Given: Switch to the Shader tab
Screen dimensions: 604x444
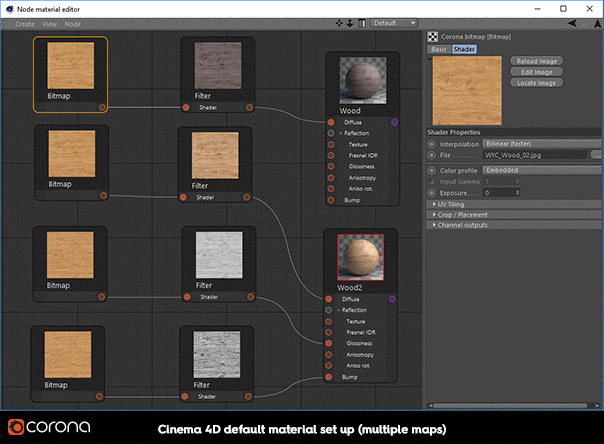Looking at the screenshot, I should tap(464, 49).
